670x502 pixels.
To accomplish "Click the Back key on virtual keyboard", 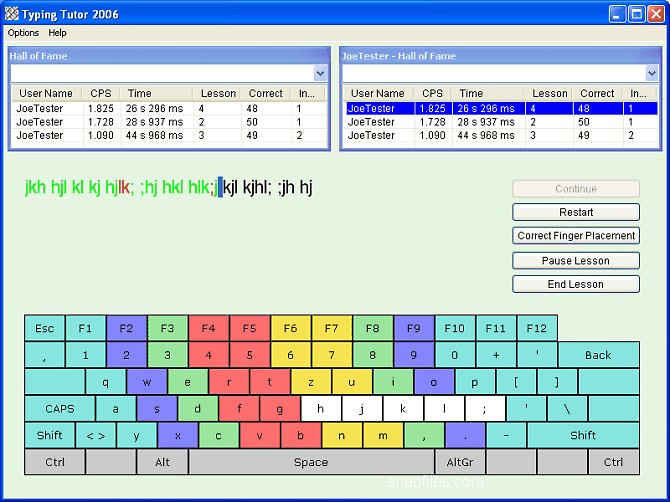I will [x=598, y=355].
